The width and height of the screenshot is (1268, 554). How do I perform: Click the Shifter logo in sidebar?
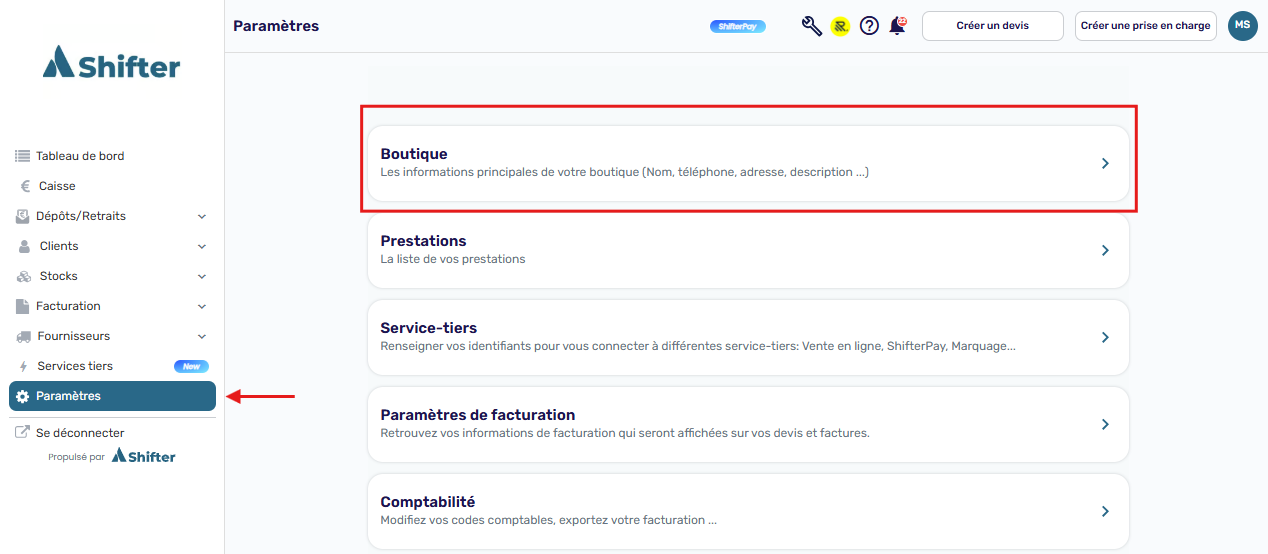[x=112, y=64]
